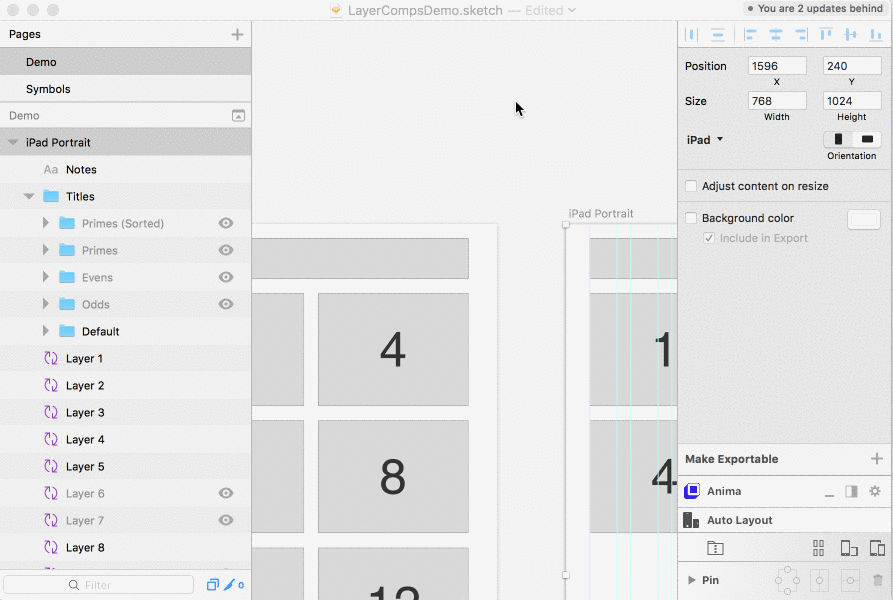Screen dimensions: 893x600
Task: Align layers to vertical middle
Action: pos(851,35)
